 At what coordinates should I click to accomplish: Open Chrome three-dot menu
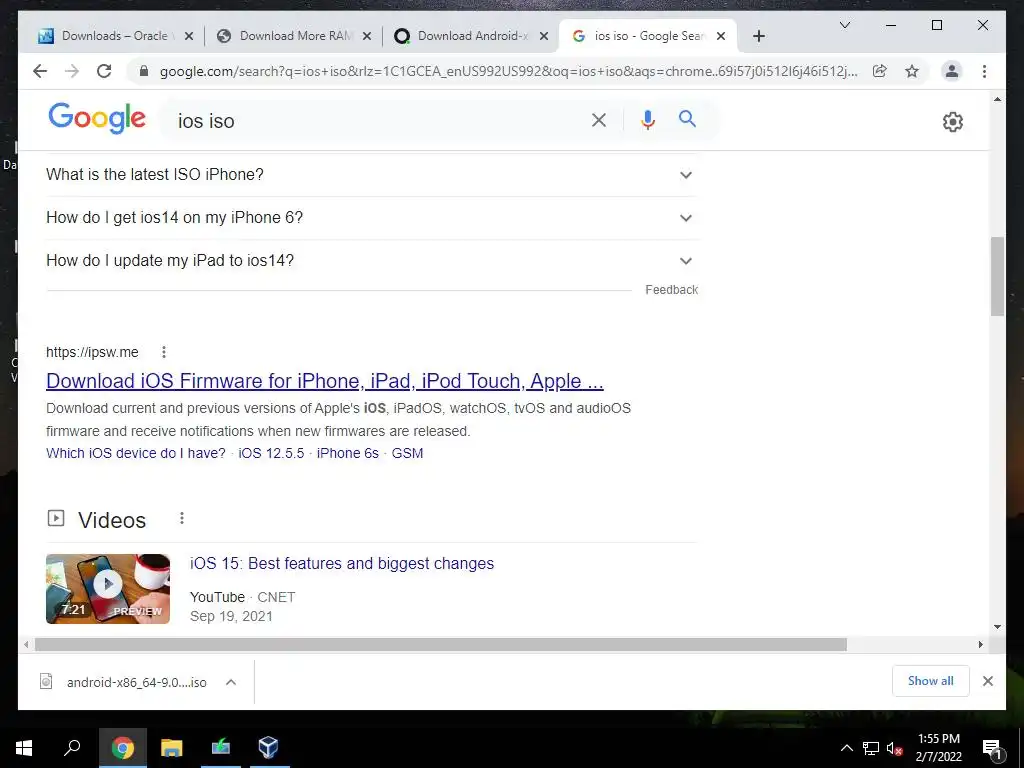[984, 71]
